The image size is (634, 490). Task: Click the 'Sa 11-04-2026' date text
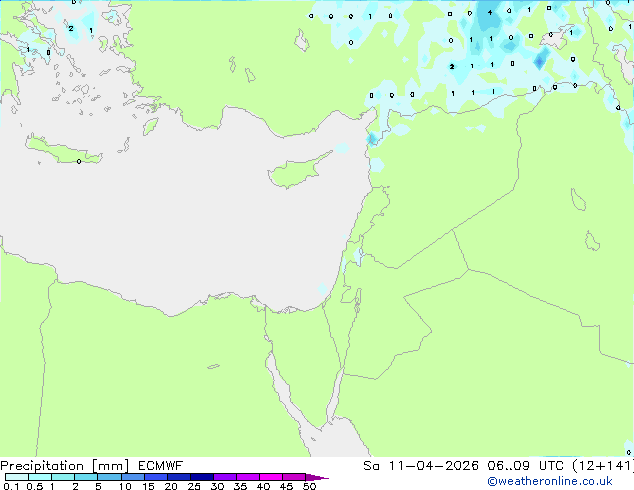point(421,466)
